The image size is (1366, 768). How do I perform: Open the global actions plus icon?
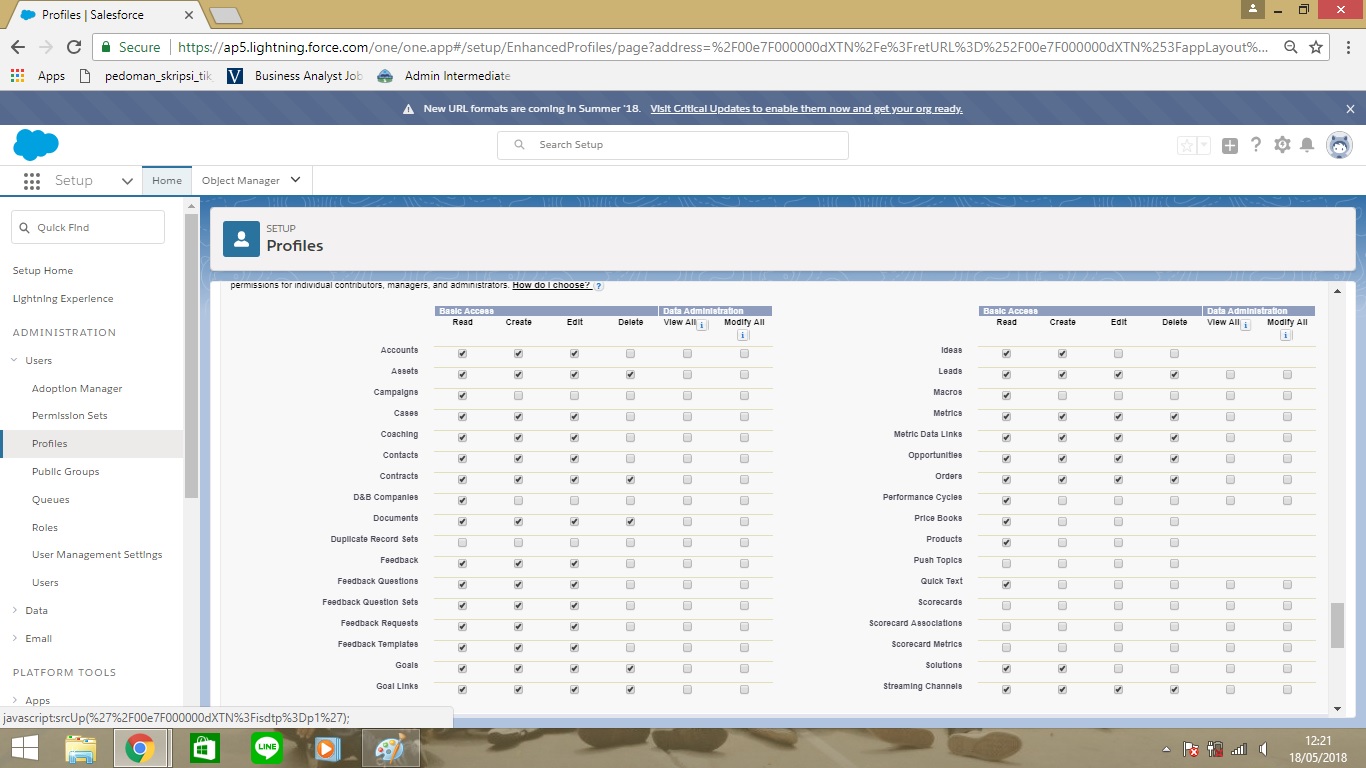click(x=1230, y=145)
